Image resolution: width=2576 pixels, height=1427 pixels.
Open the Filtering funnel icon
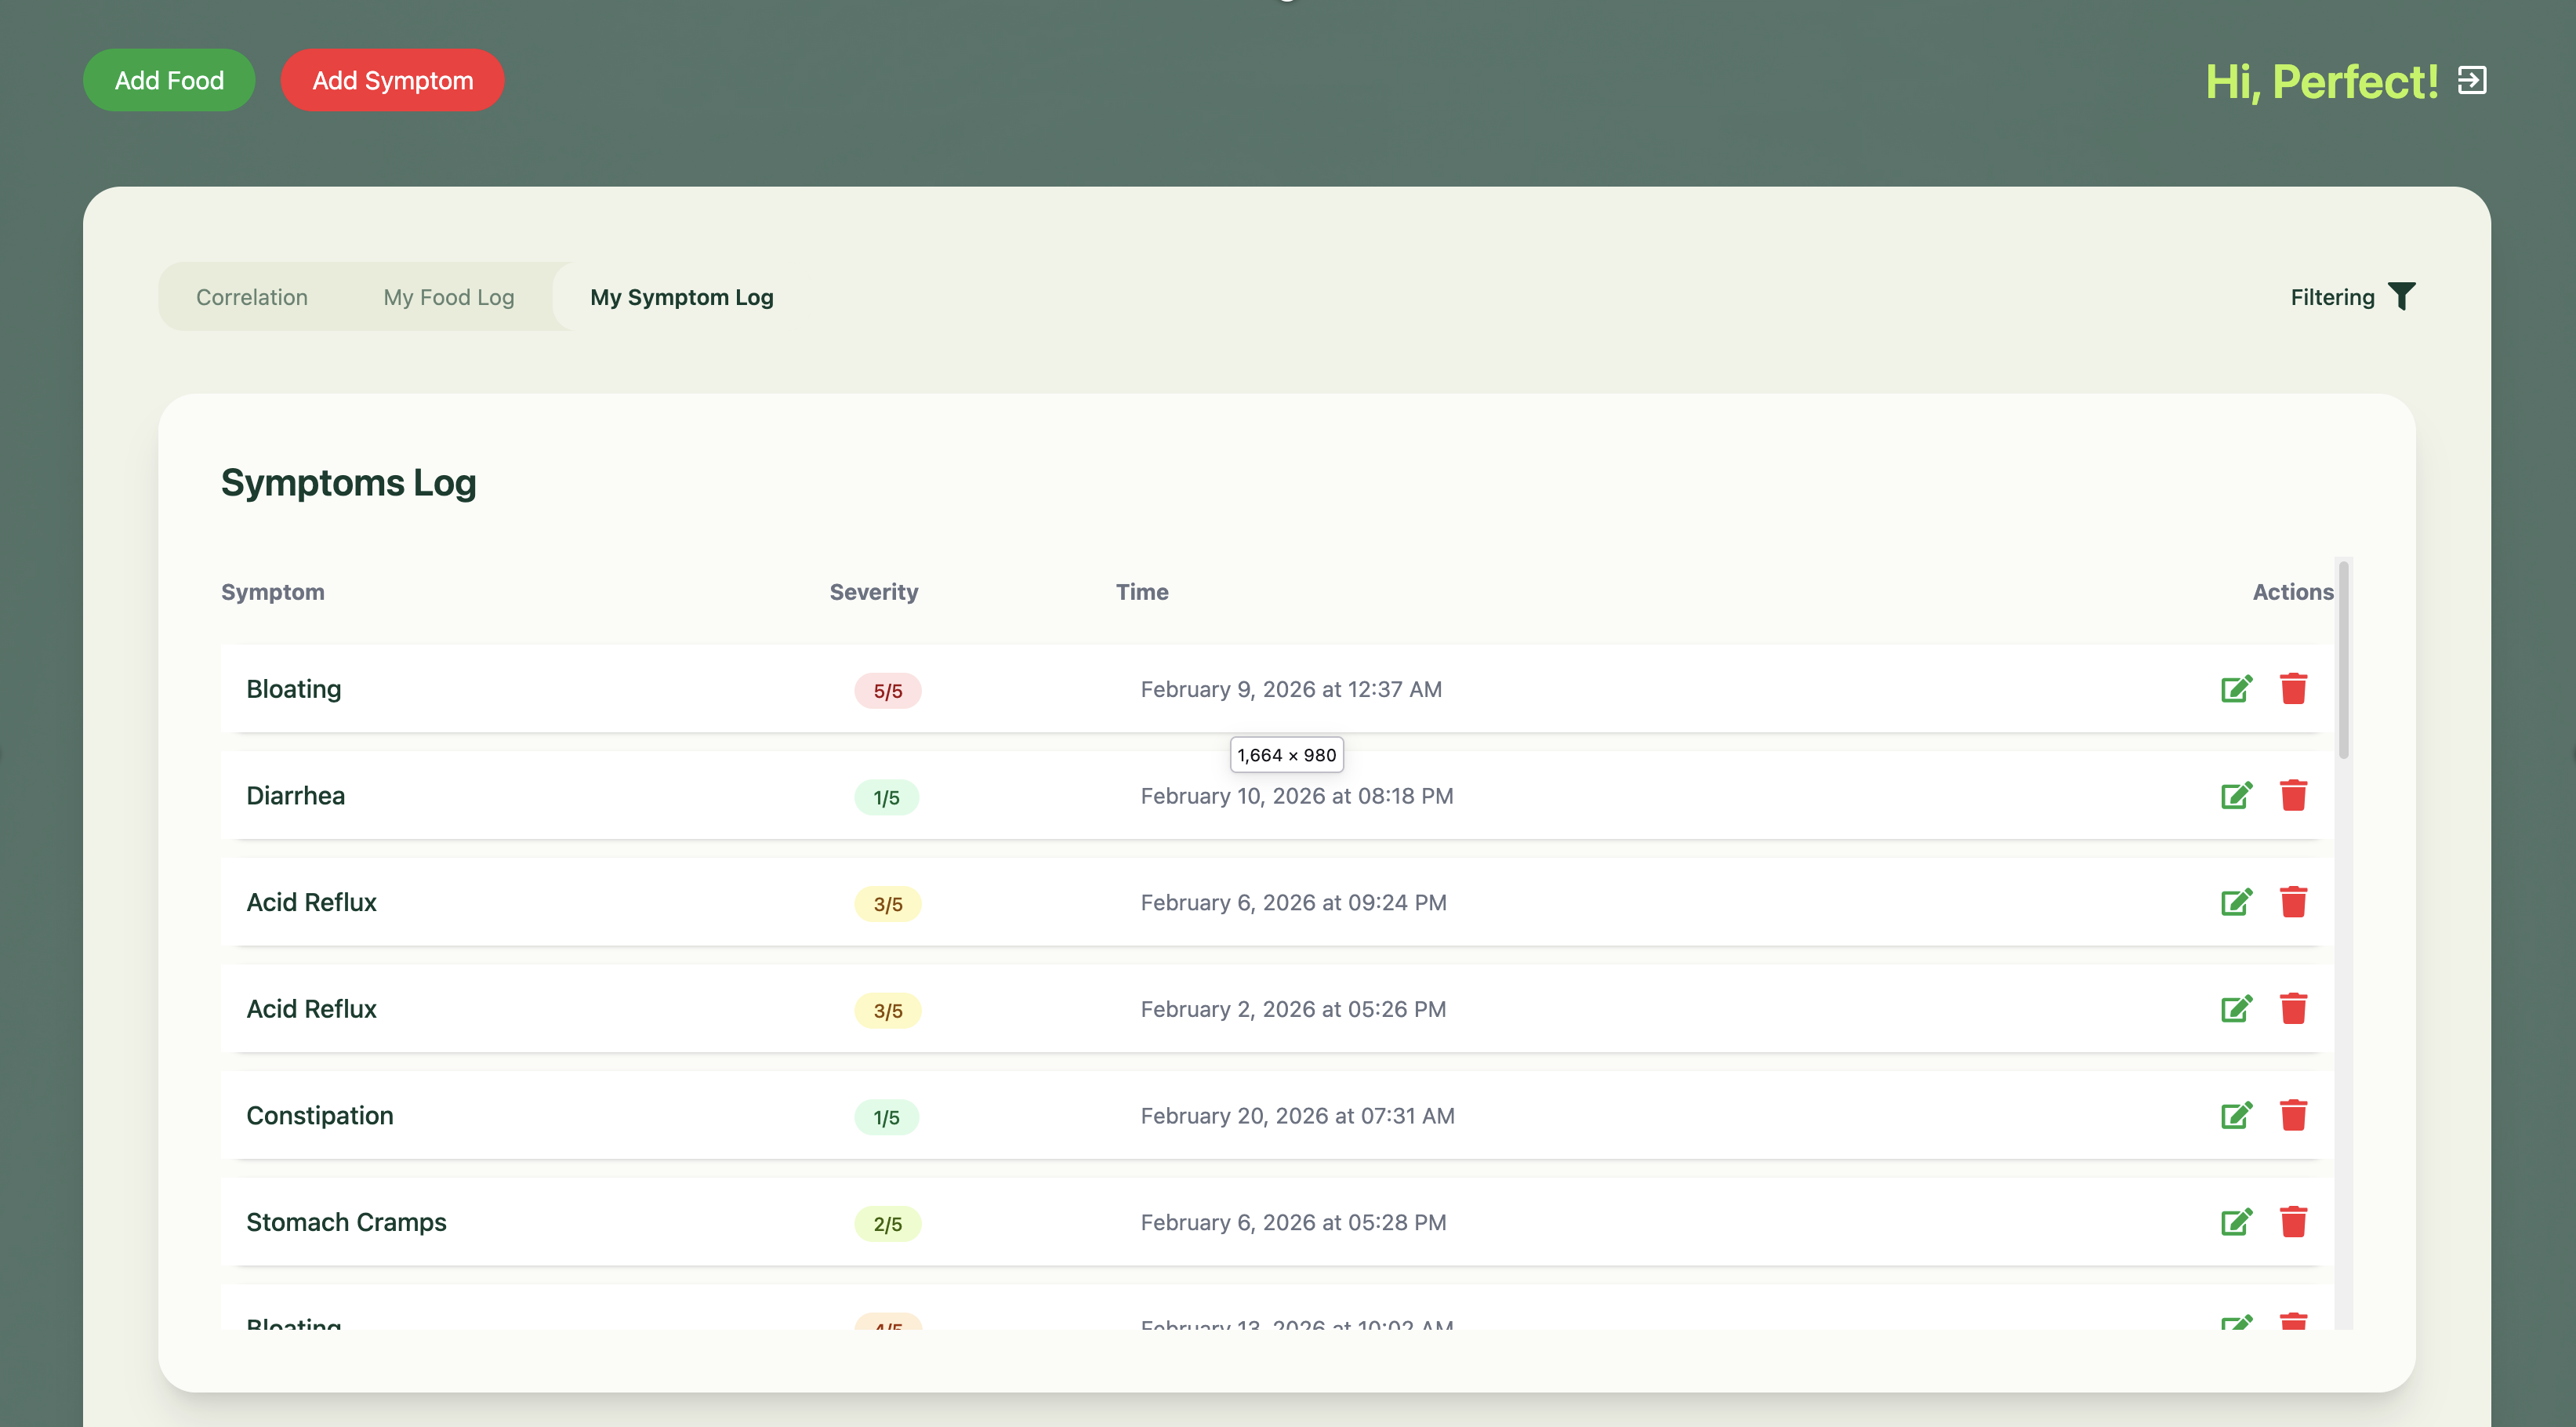pyautogui.click(x=2401, y=296)
